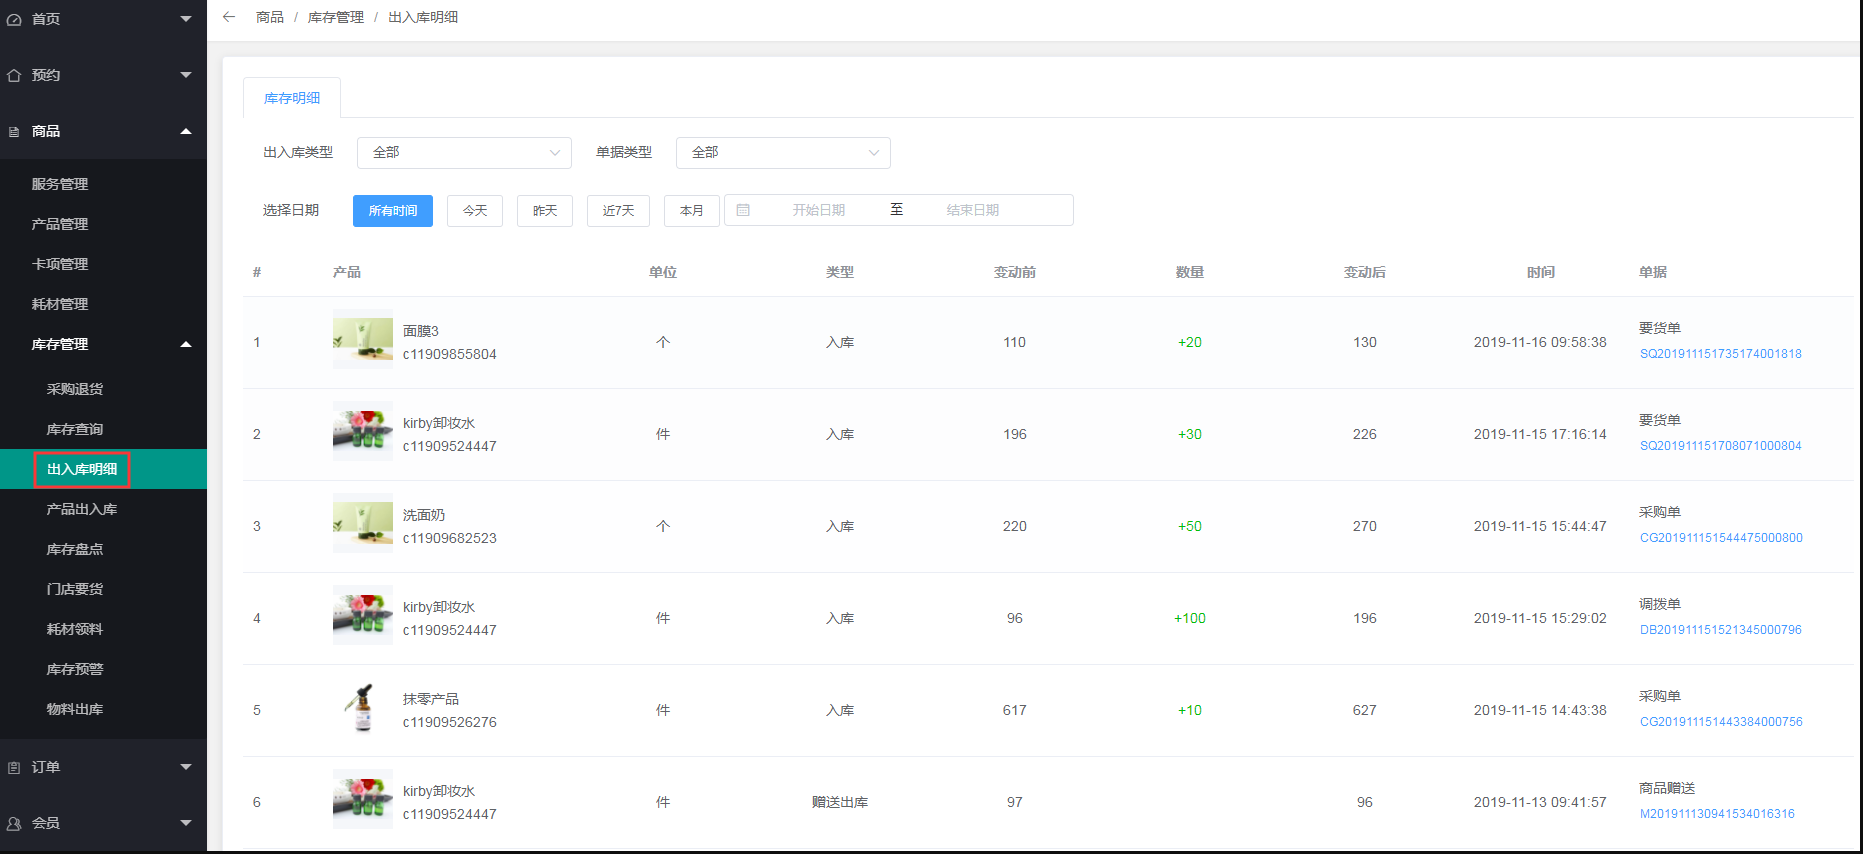Open order link M201911130941534016316
Image resolution: width=1863 pixels, height=854 pixels.
click(x=1717, y=814)
